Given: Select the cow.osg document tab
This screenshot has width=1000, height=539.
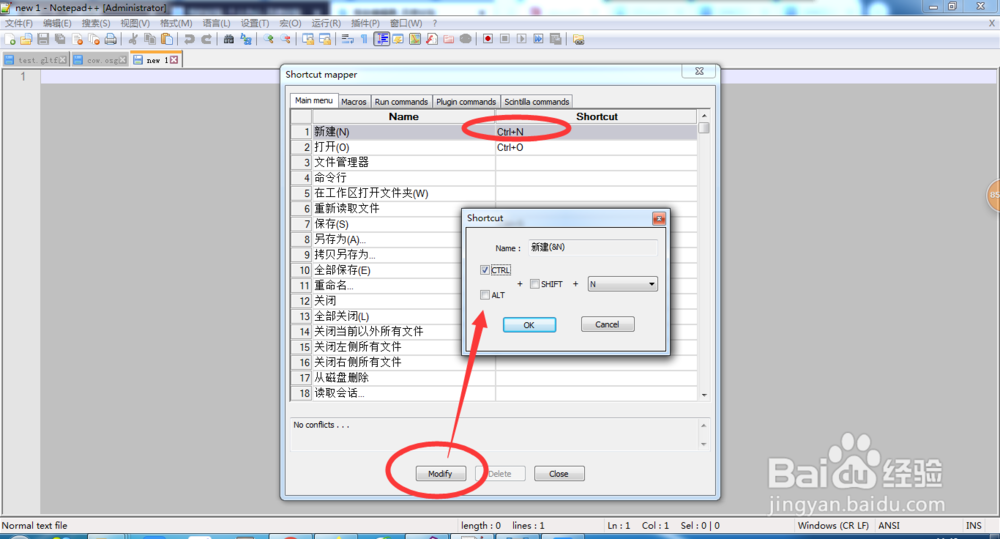Looking at the screenshot, I should click(99, 60).
